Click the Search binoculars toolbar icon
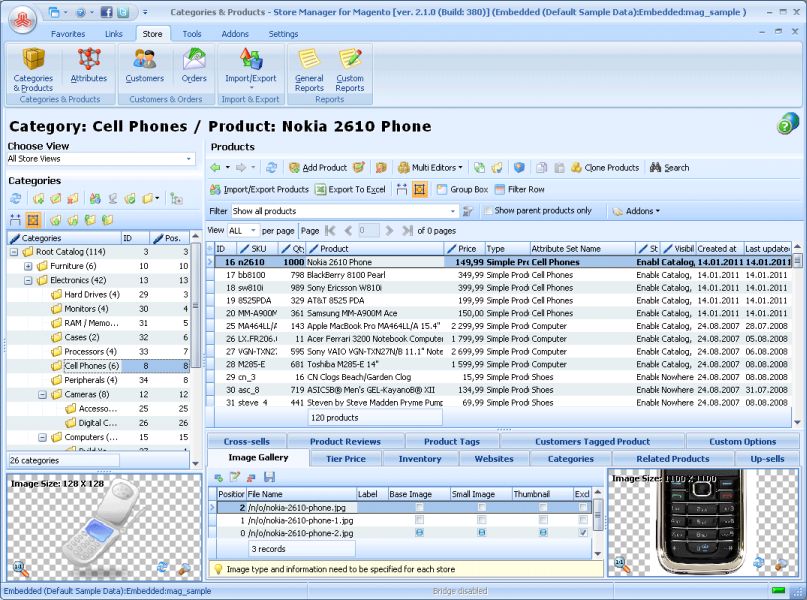The width and height of the screenshot is (807, 600). [670, 168]
